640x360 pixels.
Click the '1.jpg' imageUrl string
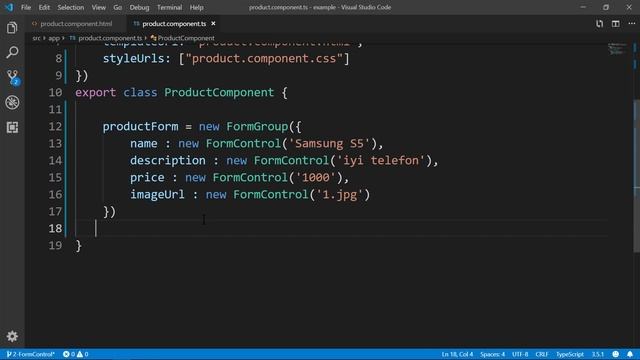[340, 195]
